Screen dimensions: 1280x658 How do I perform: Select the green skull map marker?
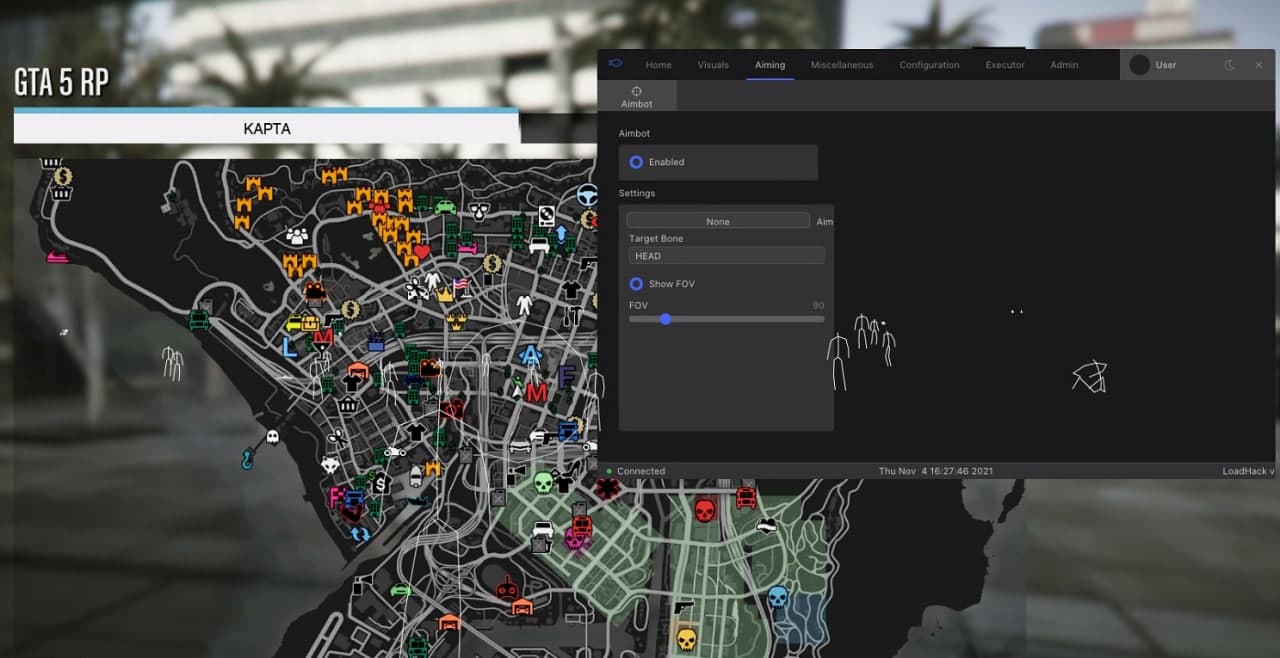click(x=543, y=483)
